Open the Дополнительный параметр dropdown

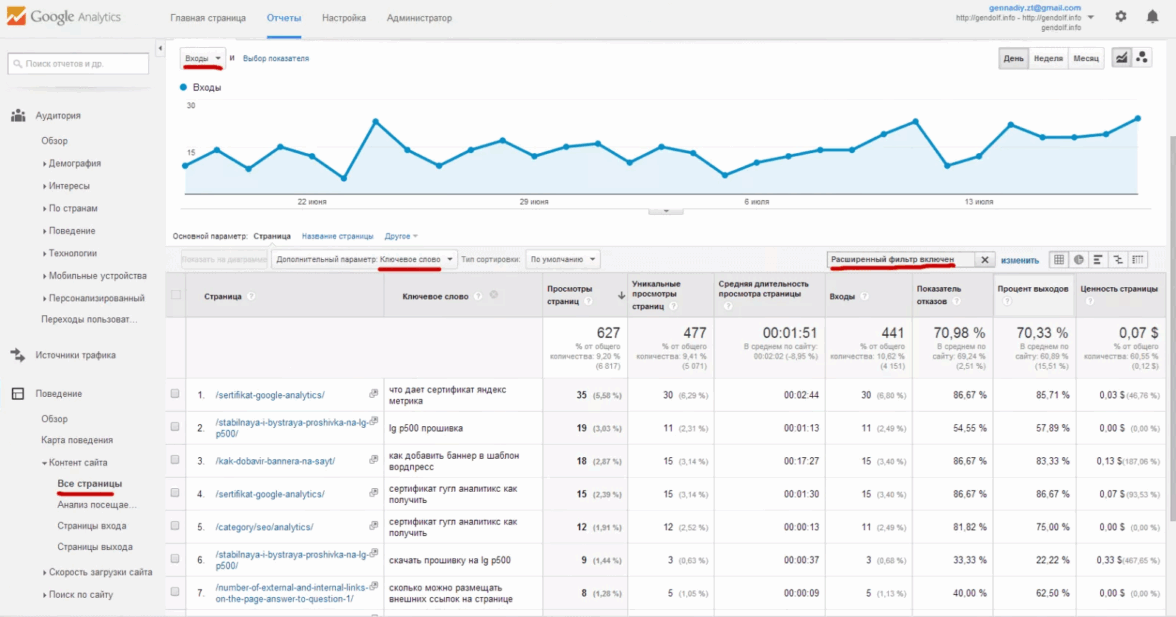365,259
